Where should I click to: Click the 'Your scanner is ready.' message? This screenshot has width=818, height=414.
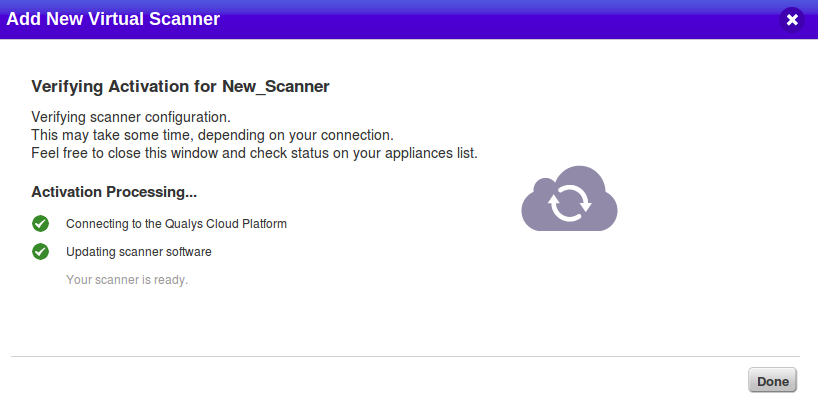(127, 280)
